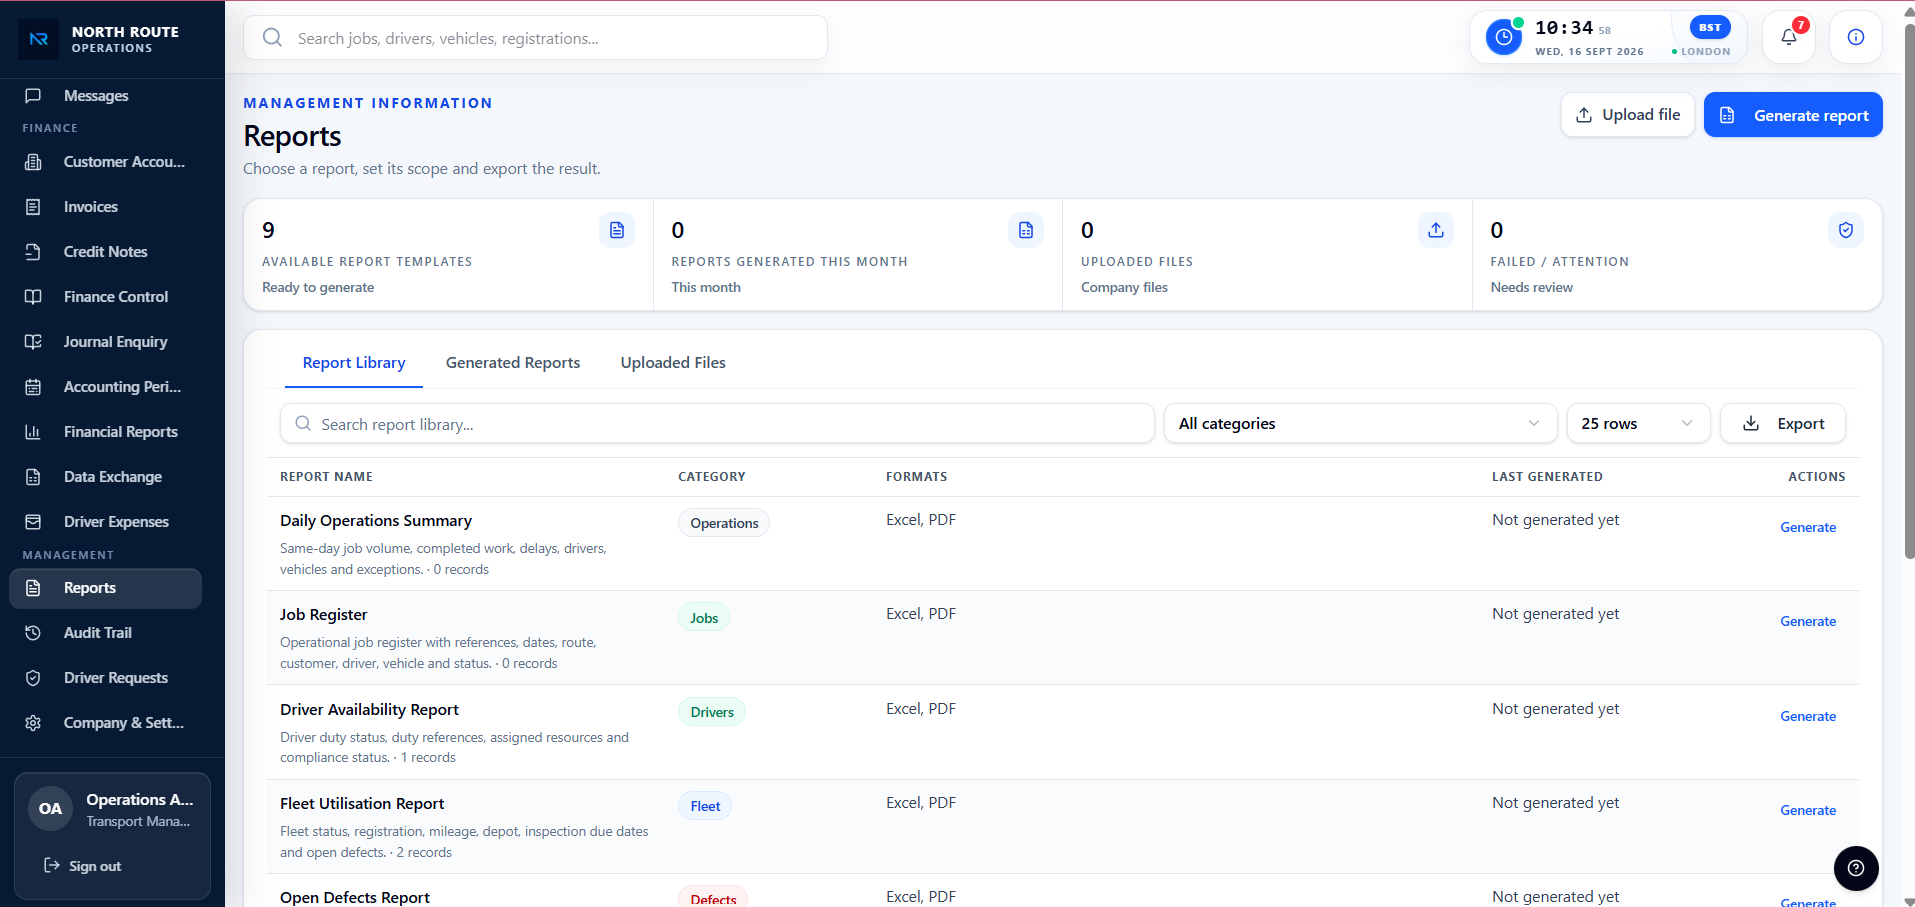Click the Invoices sidebar icon
1915x907 pixels.
click(x=33, y=207)
